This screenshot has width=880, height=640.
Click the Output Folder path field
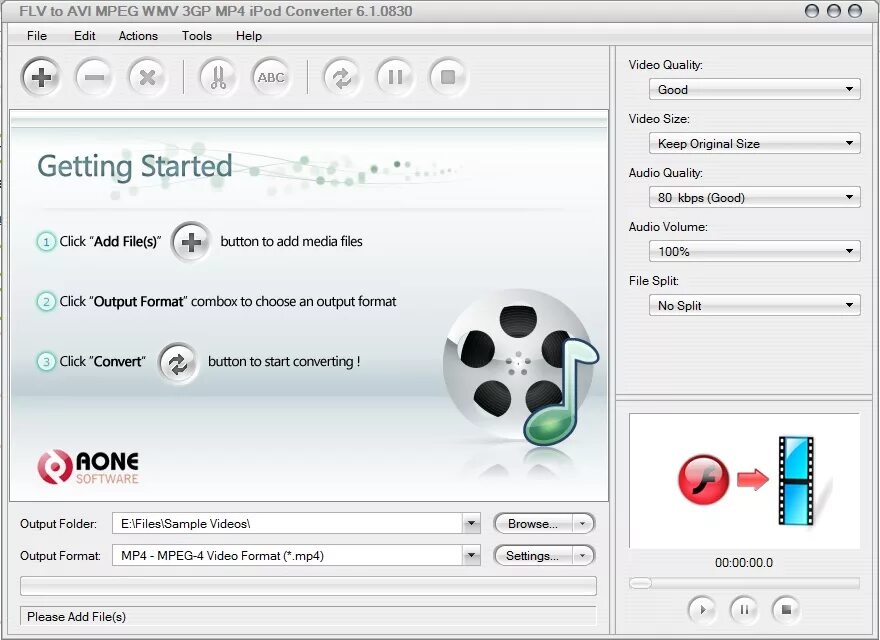[x=288, y=523]
